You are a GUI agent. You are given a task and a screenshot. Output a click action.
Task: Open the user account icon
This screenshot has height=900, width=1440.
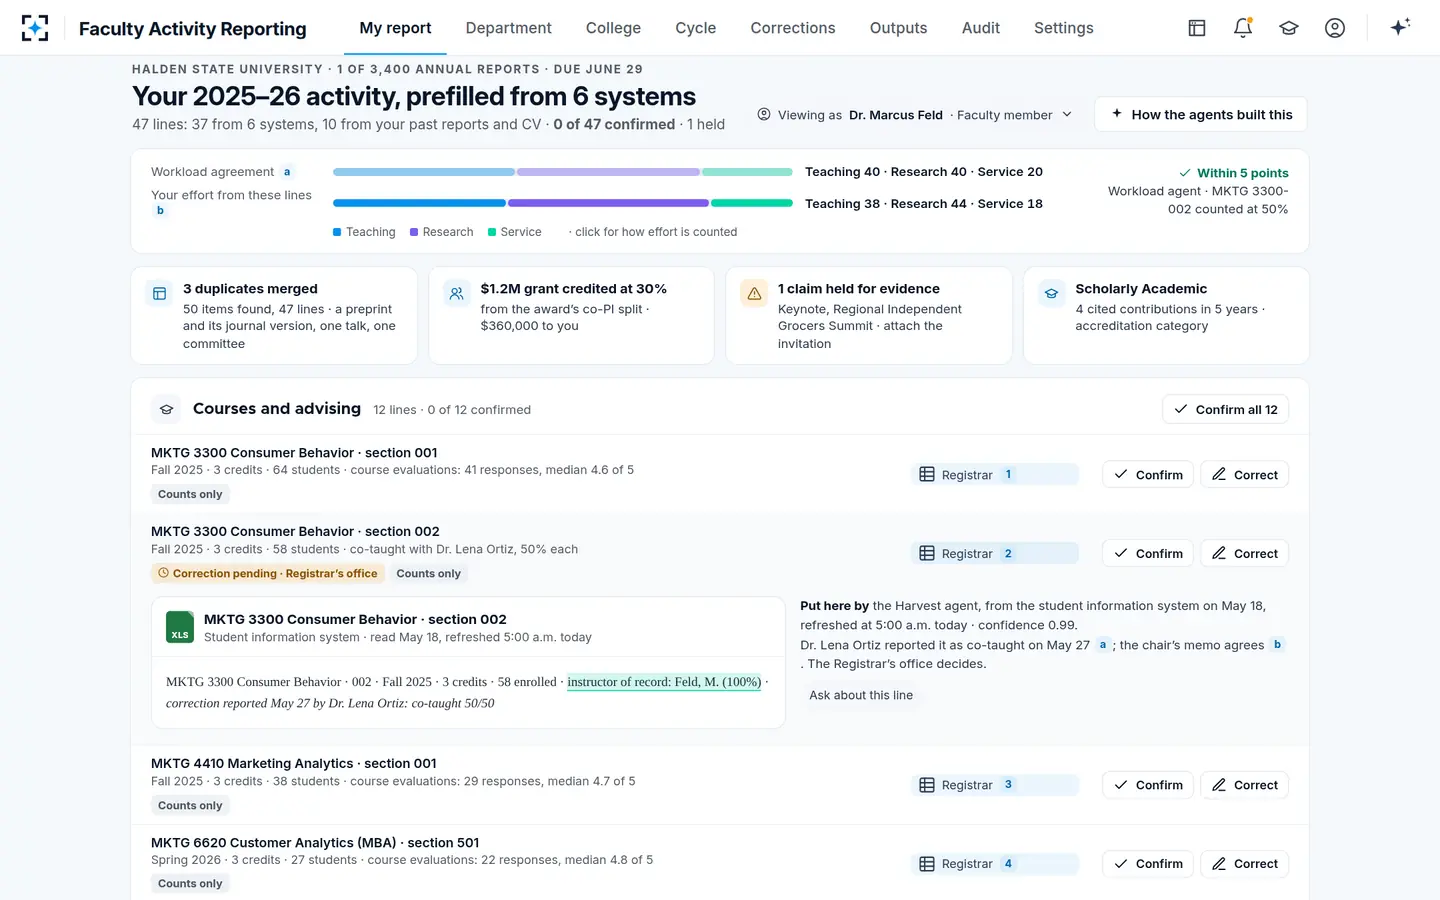(1335, 28)
